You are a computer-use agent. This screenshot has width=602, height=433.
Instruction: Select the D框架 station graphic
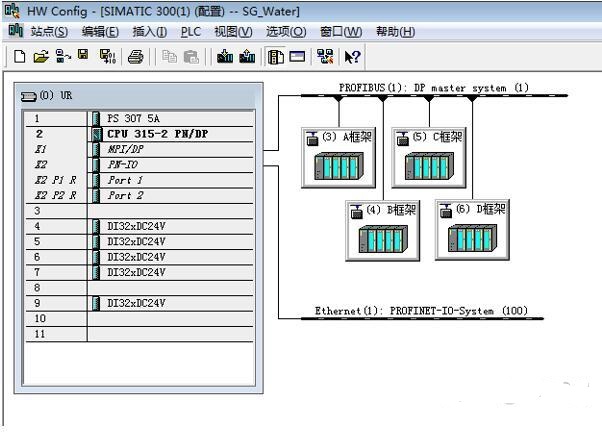[472, 238]
